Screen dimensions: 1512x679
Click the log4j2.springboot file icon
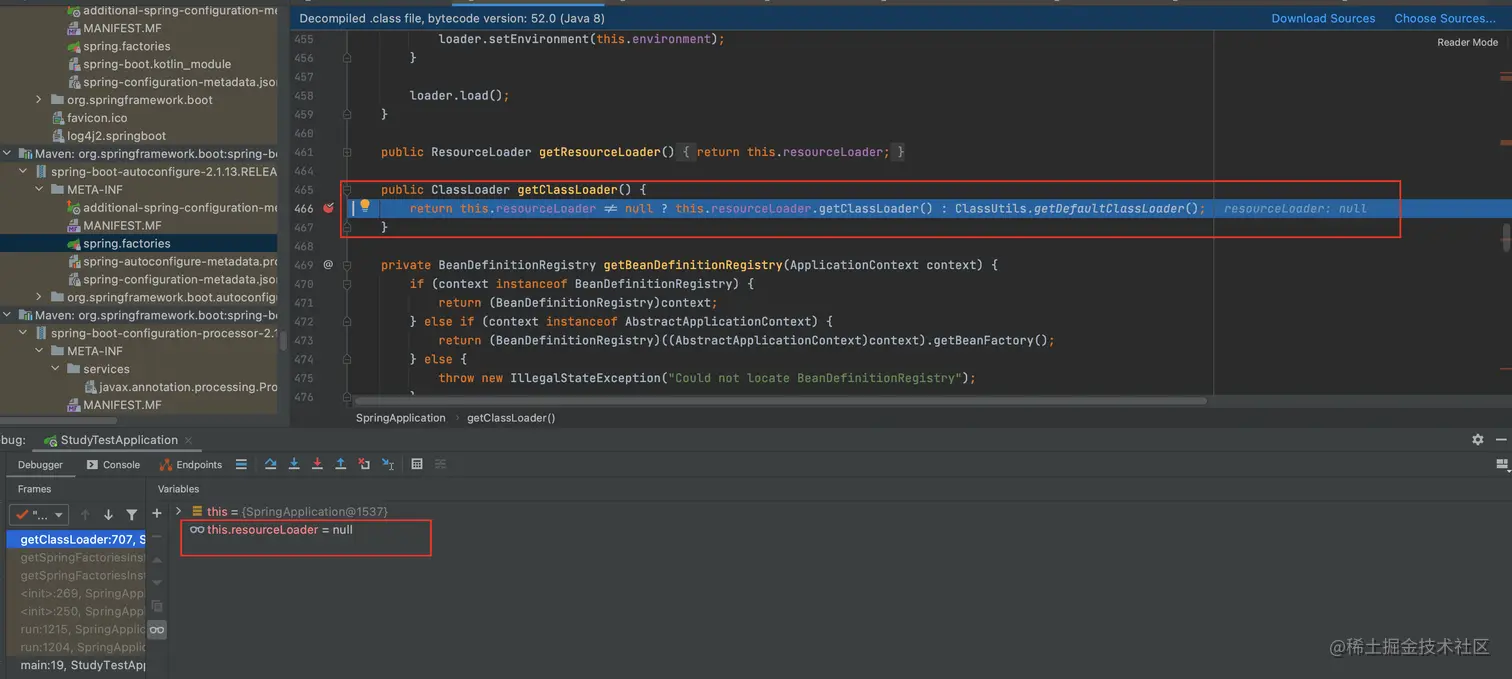(58, 136)
